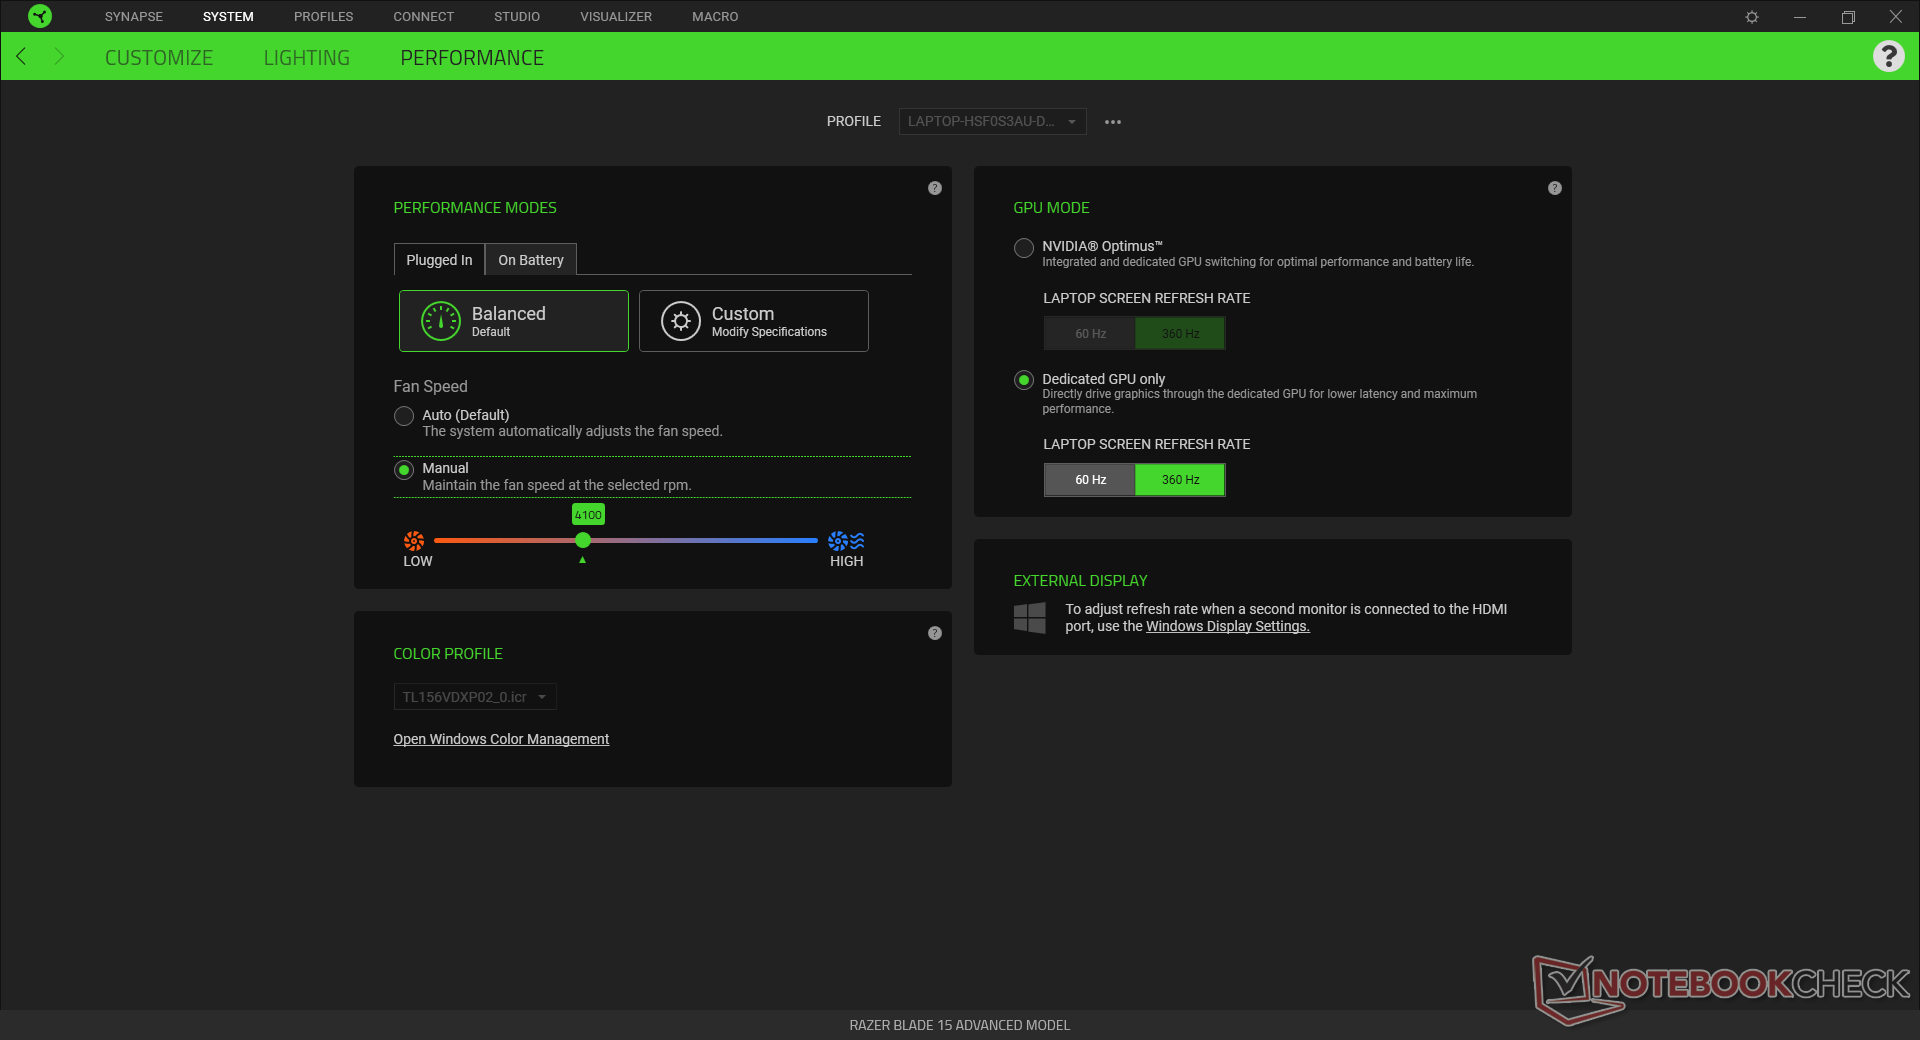The width and height of the screenshot is (1920, 1040).
Task: Select Auto (Default) fan speed
Action: pos(404,416)
